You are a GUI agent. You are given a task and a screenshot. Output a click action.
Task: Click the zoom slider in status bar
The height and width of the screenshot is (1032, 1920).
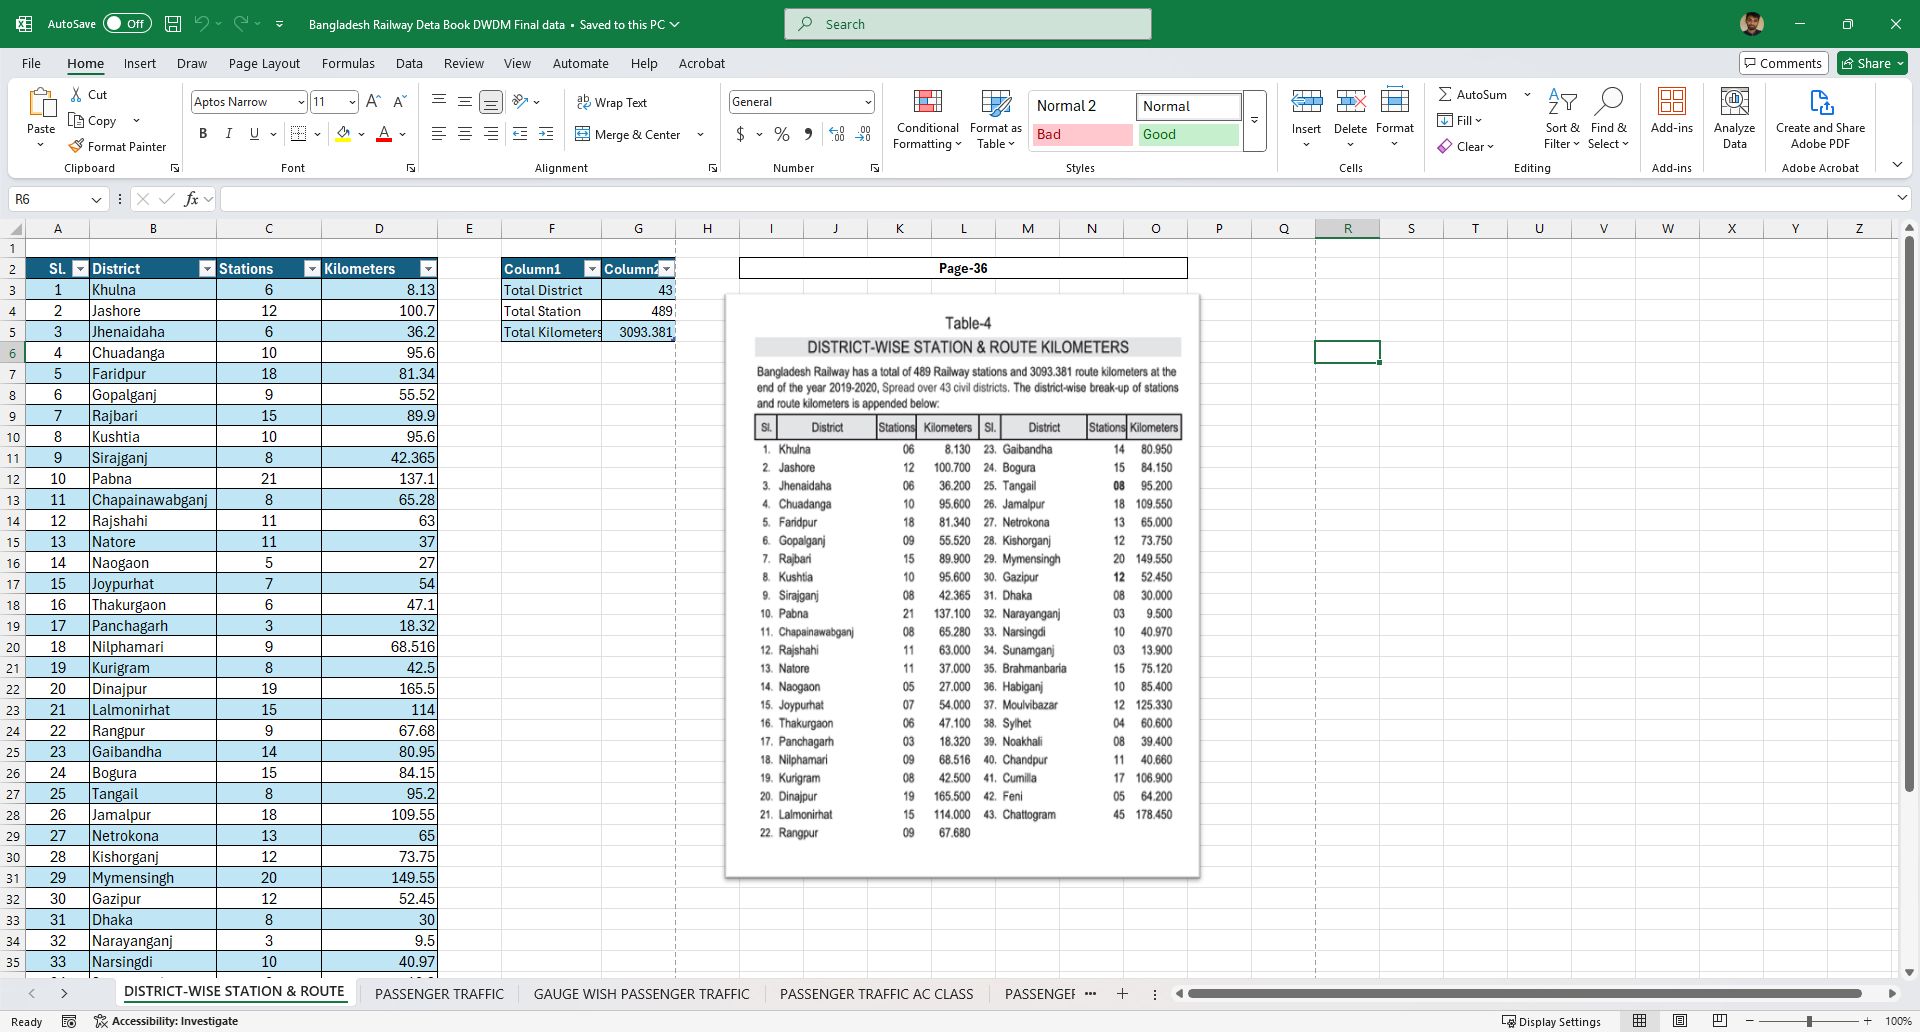click(1808, 1021)
